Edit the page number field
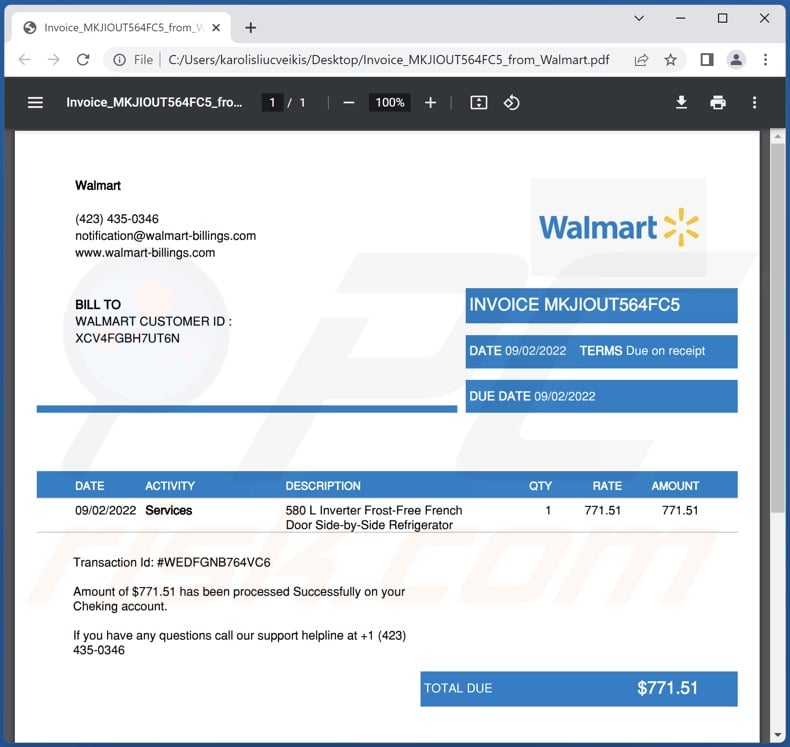The width and height of the screenshot is (790, 747). (x=273, y=103)
